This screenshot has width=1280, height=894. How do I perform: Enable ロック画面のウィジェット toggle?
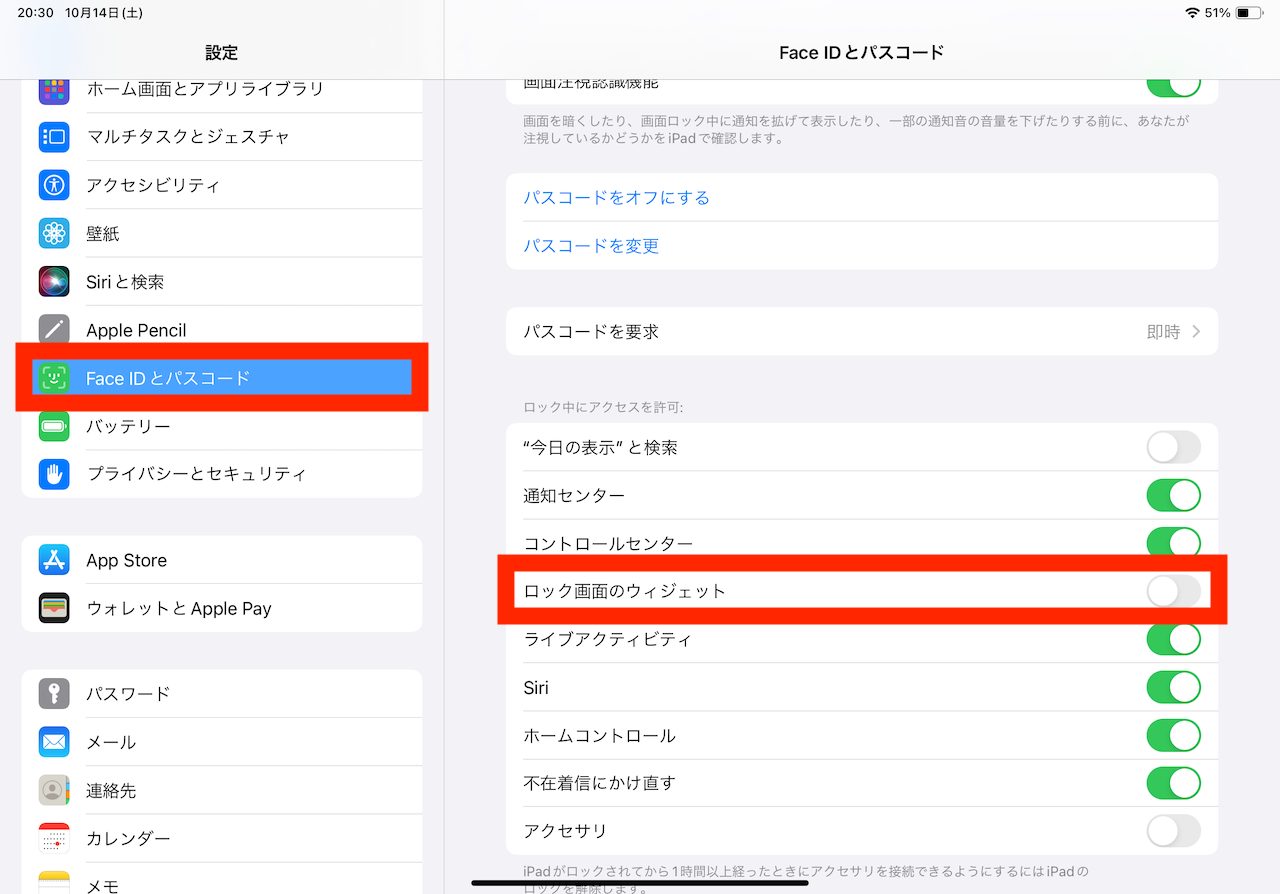point(1173,591)
